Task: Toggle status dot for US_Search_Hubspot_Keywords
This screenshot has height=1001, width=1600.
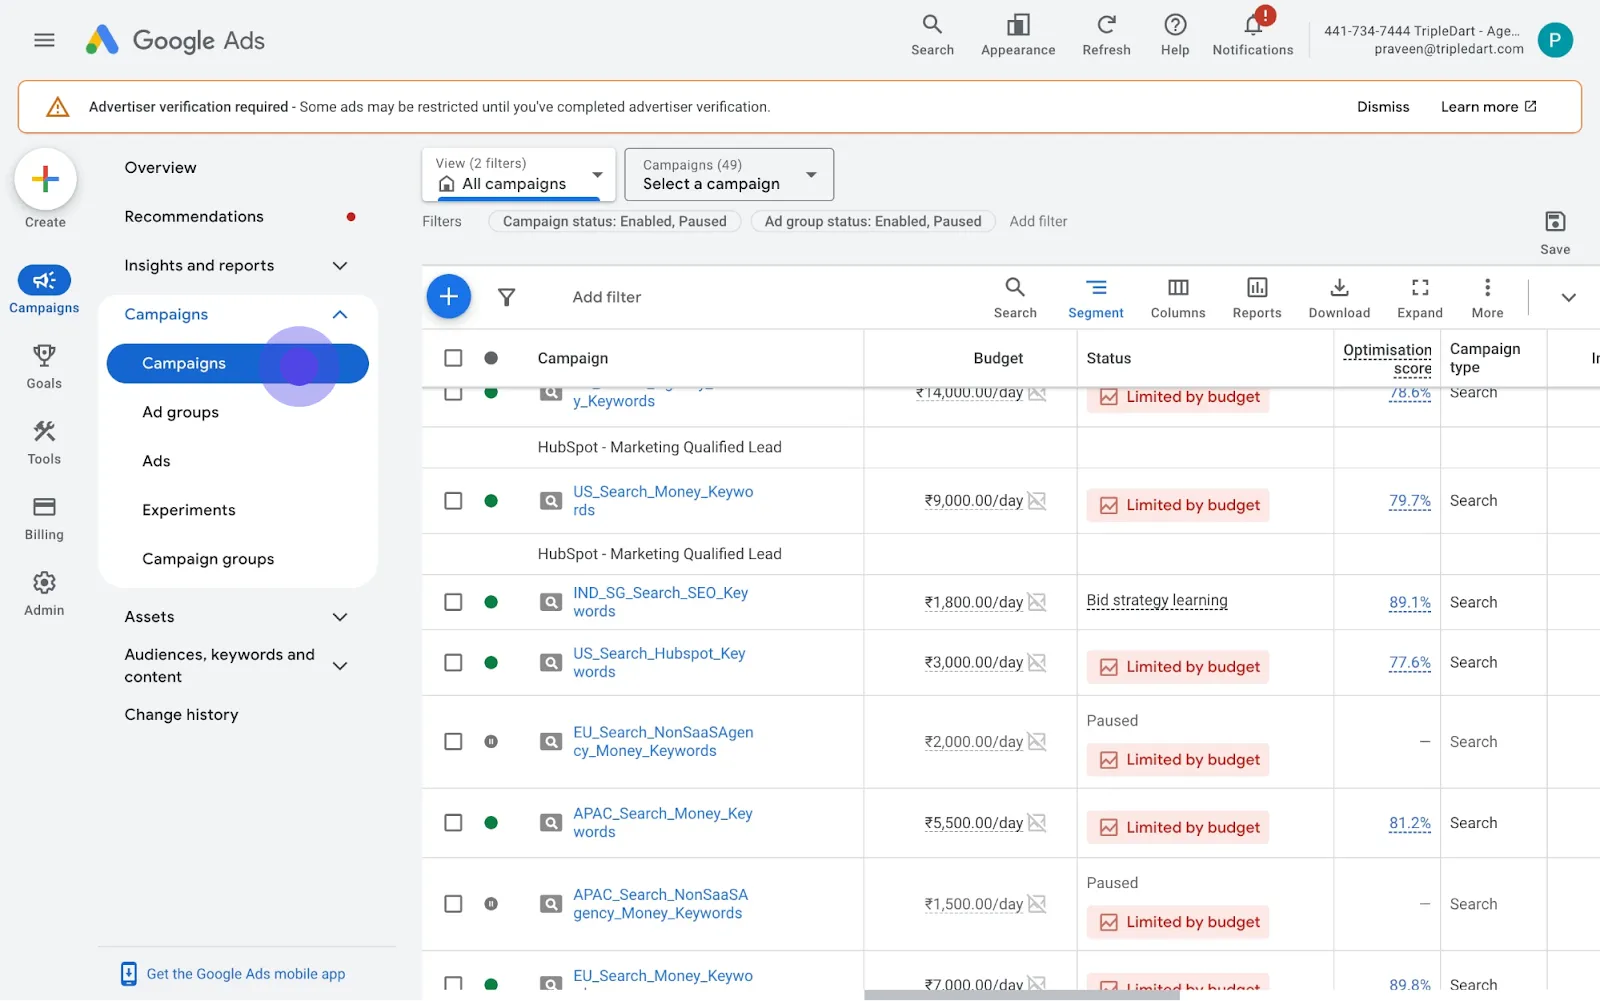Action: point(491,662)
